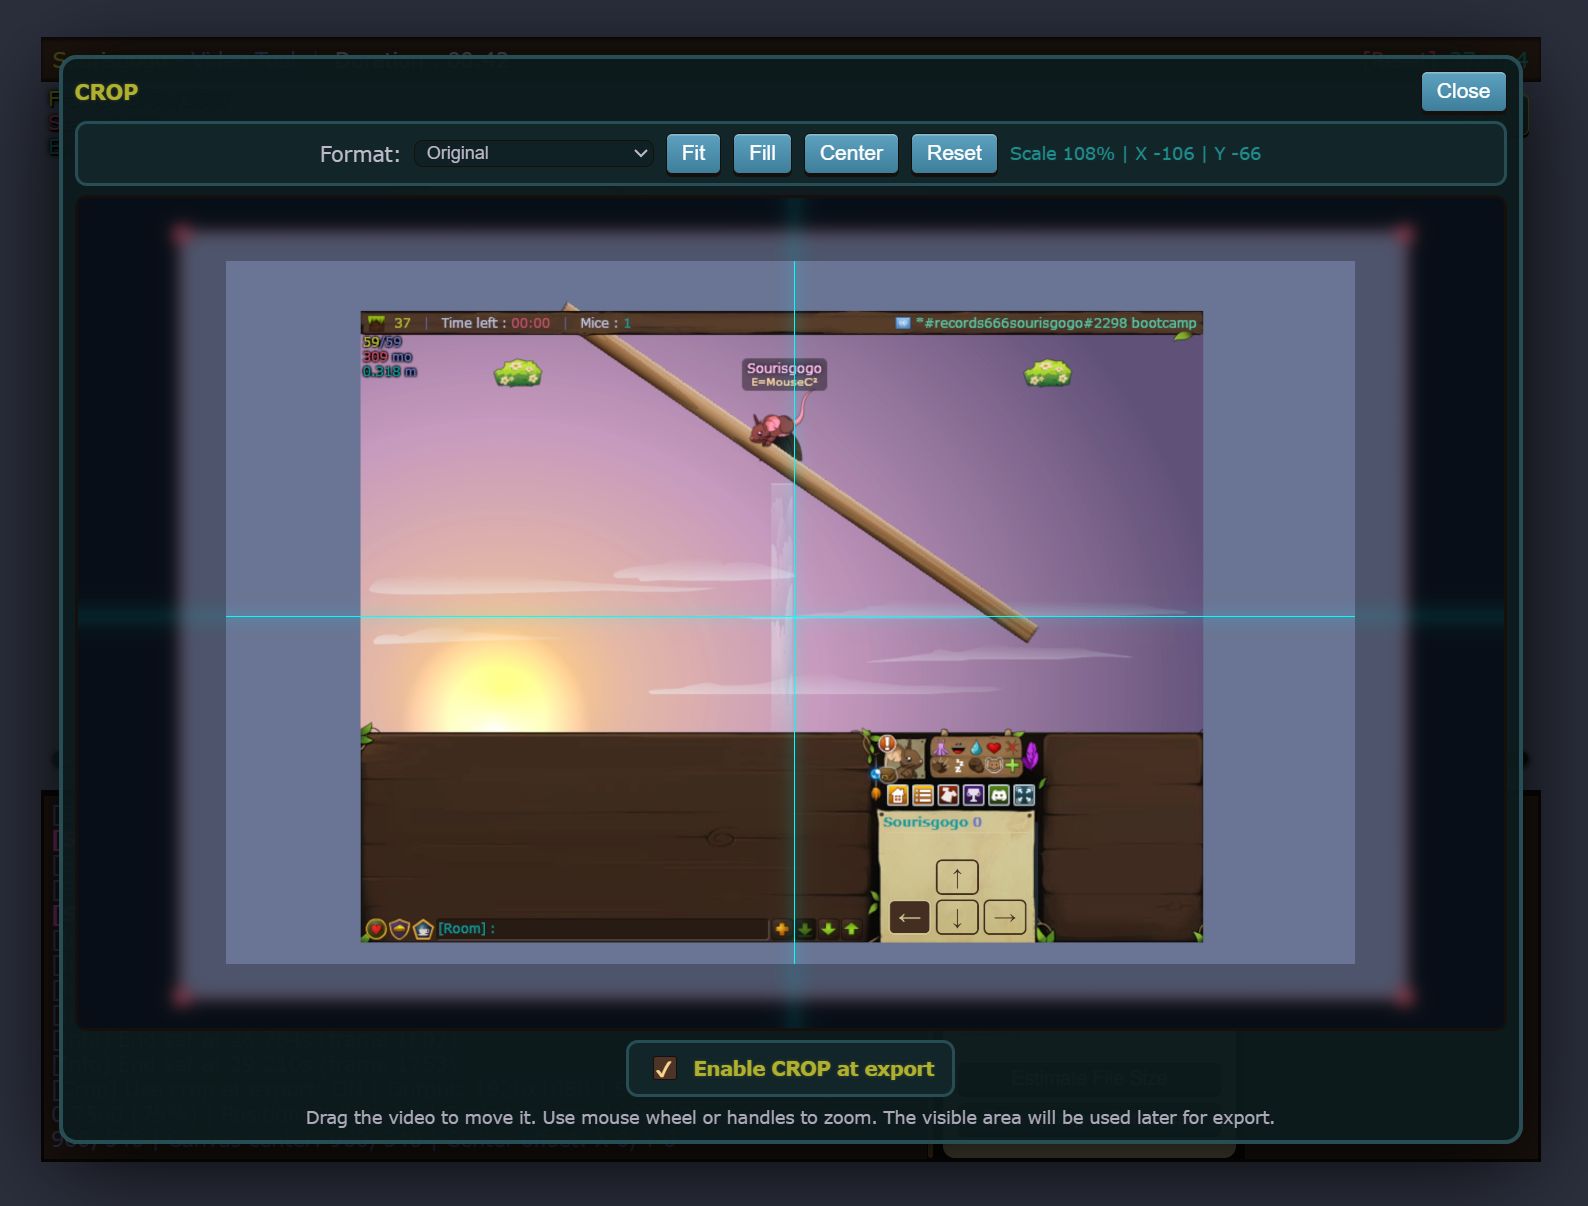Close the CROP dialog
Image resolution: width=1588 pixels, height=1206 pixels.
(1463, 91)
